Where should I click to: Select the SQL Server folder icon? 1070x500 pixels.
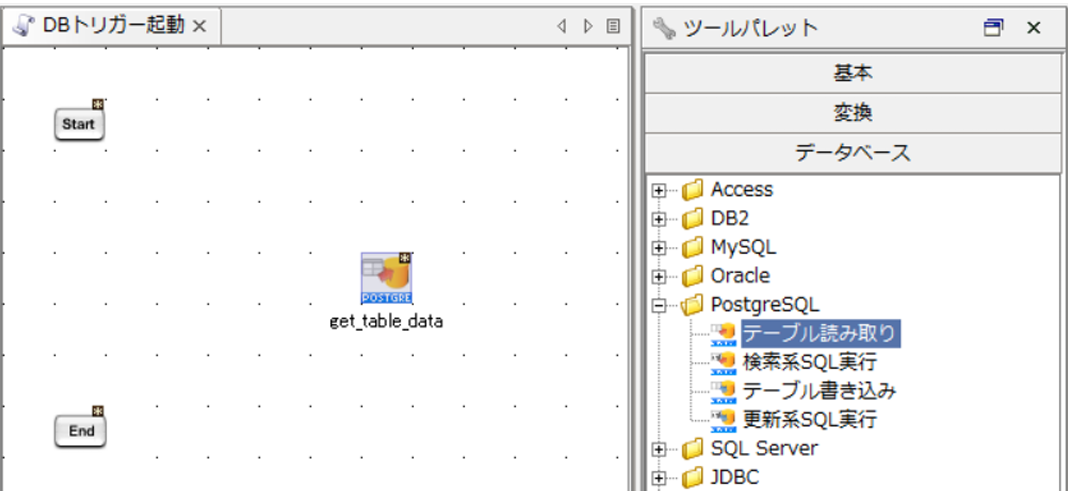[x=692, y=449]
